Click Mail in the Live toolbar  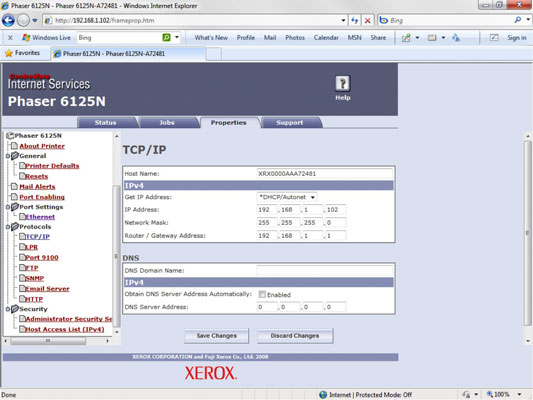(270, 38)
